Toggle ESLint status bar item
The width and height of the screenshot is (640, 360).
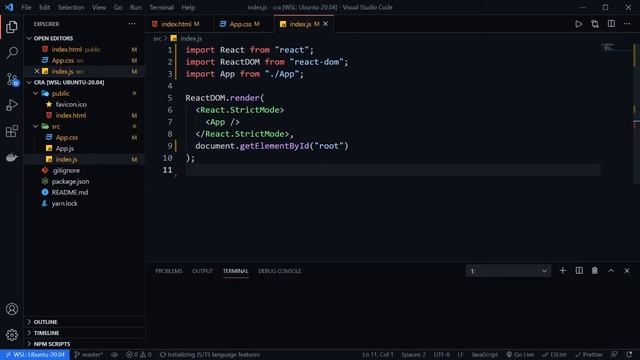[554, 355]
